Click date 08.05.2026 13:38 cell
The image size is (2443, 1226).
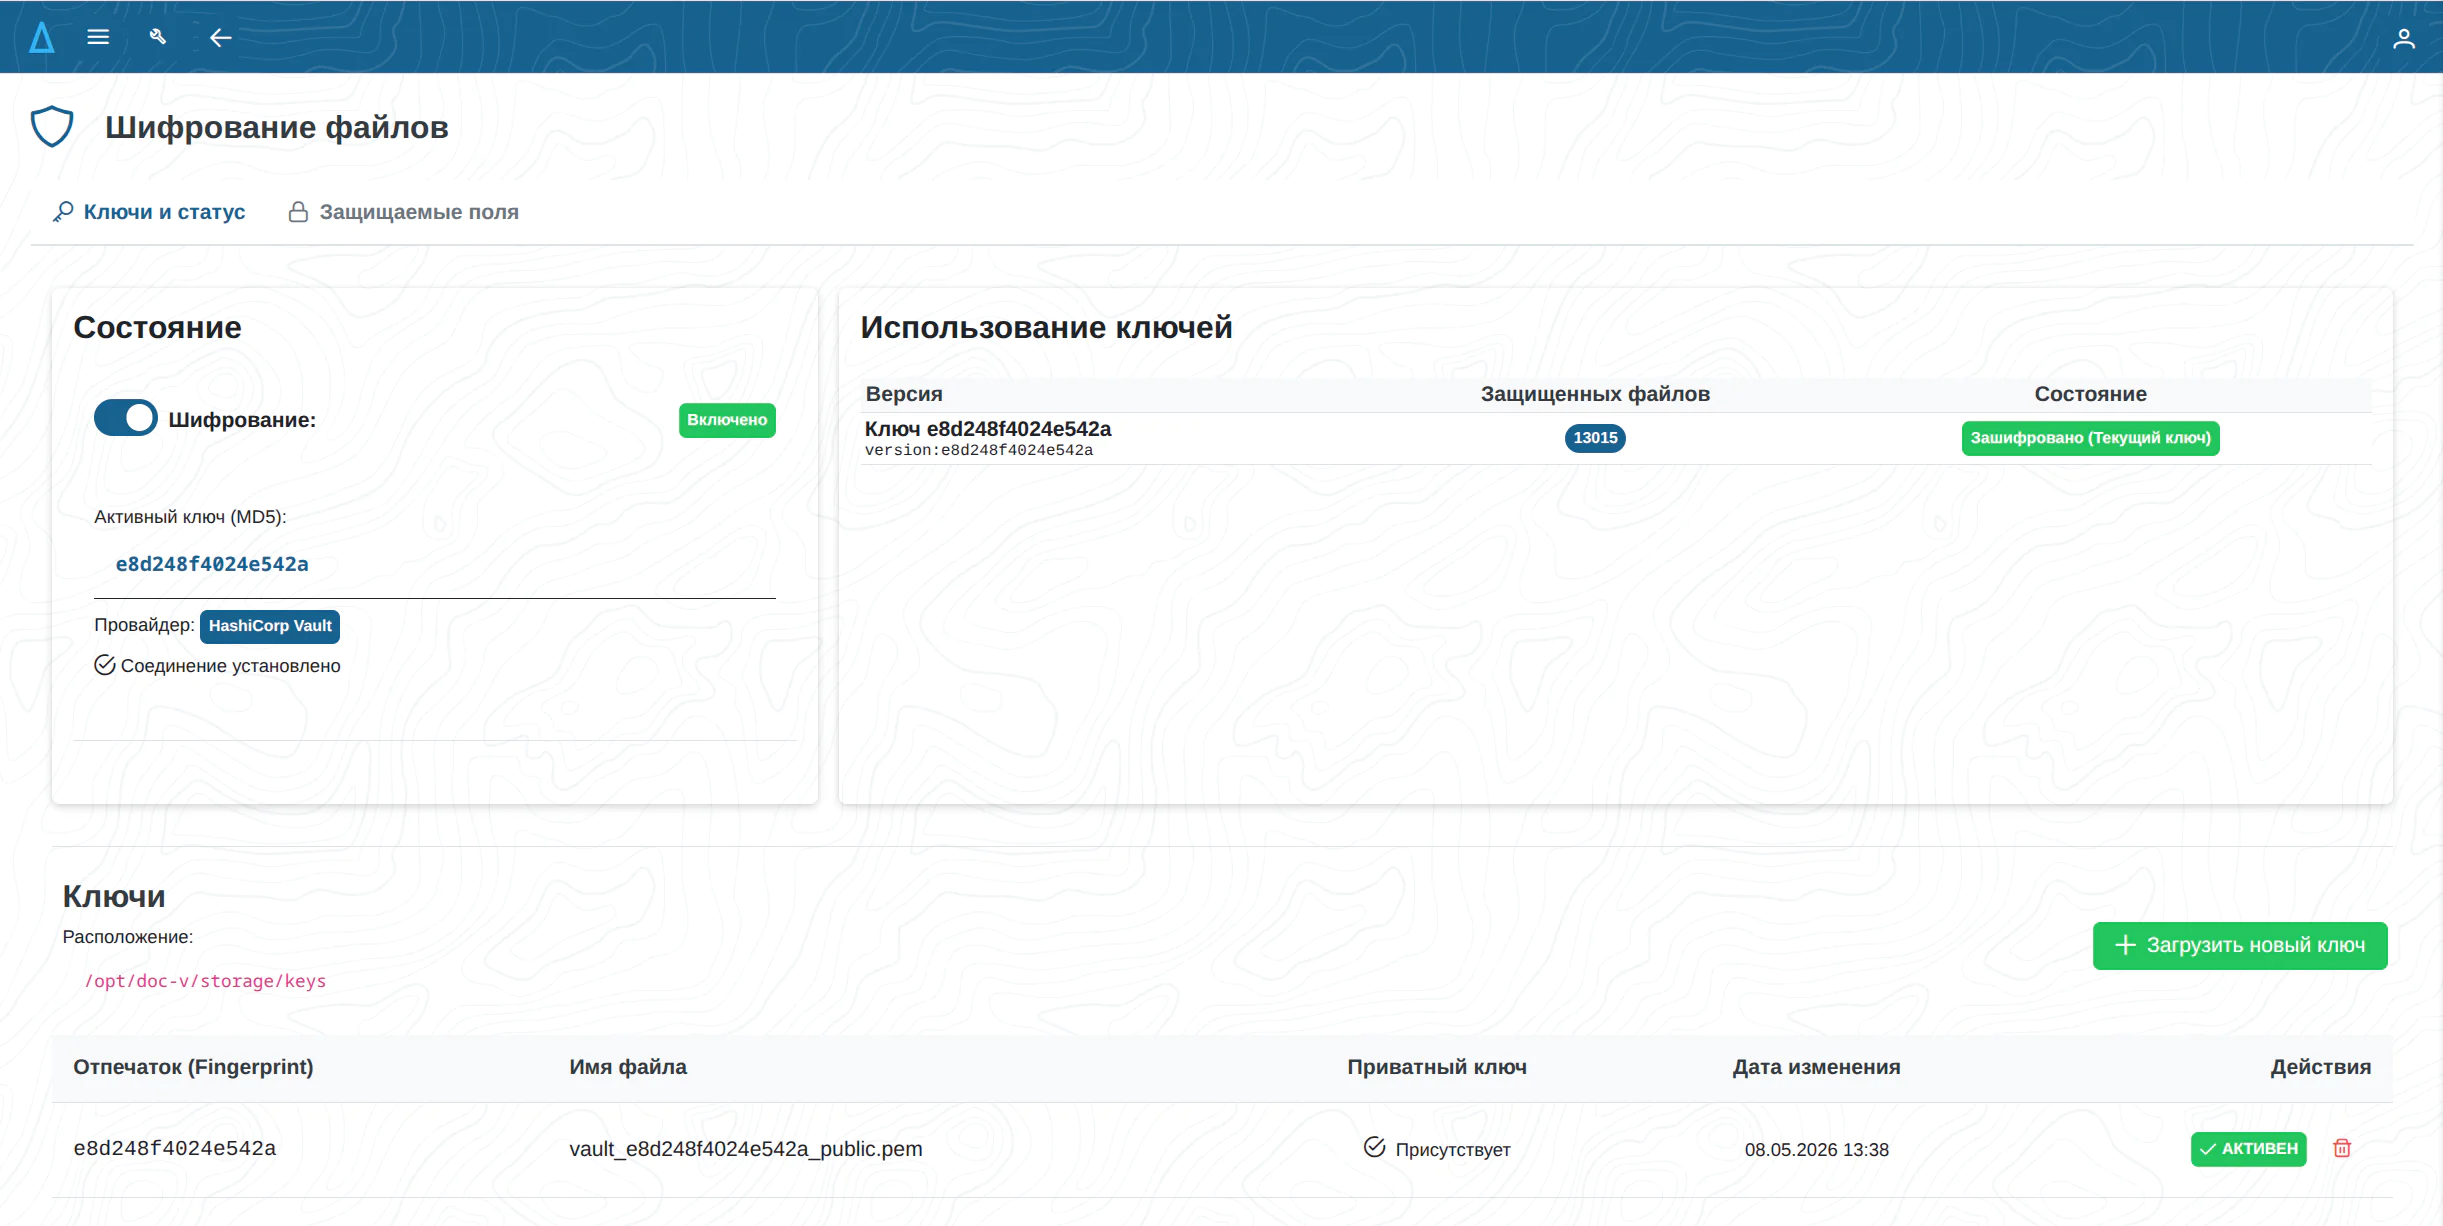pyautogui.click(x=1817, y=1150)
